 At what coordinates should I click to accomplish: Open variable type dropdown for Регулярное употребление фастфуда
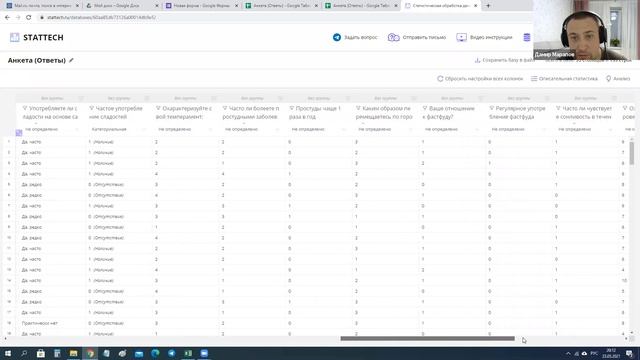coord(518,129)
